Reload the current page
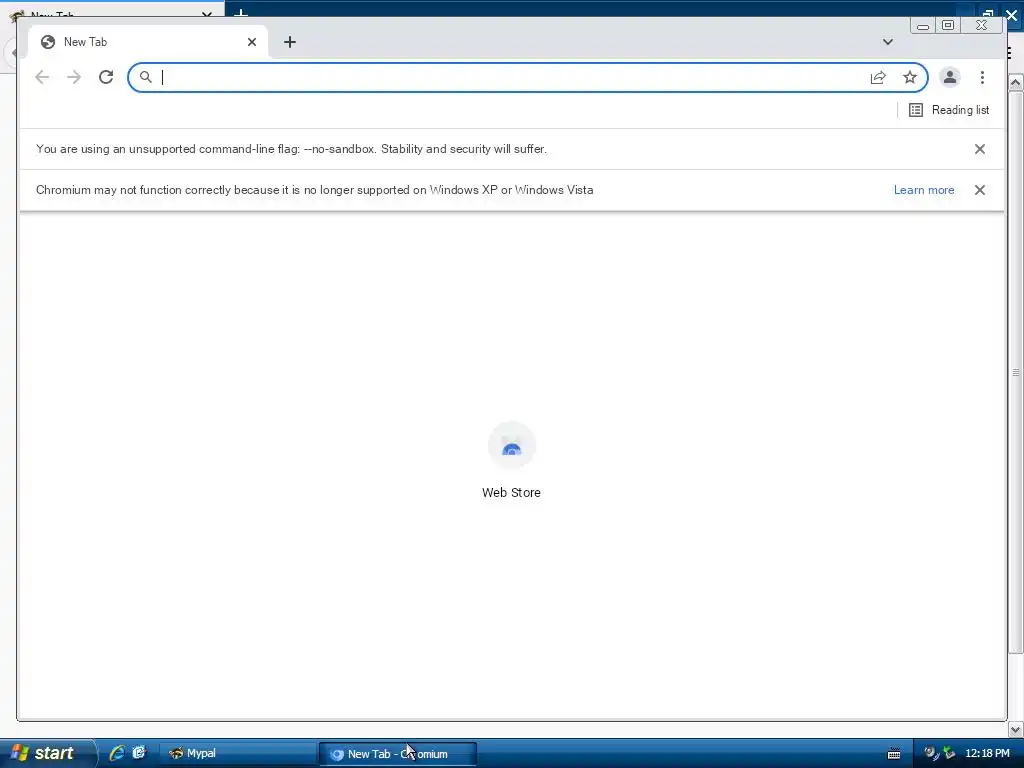The height and width of the screenshot is (768, 1024). (106, 77)
